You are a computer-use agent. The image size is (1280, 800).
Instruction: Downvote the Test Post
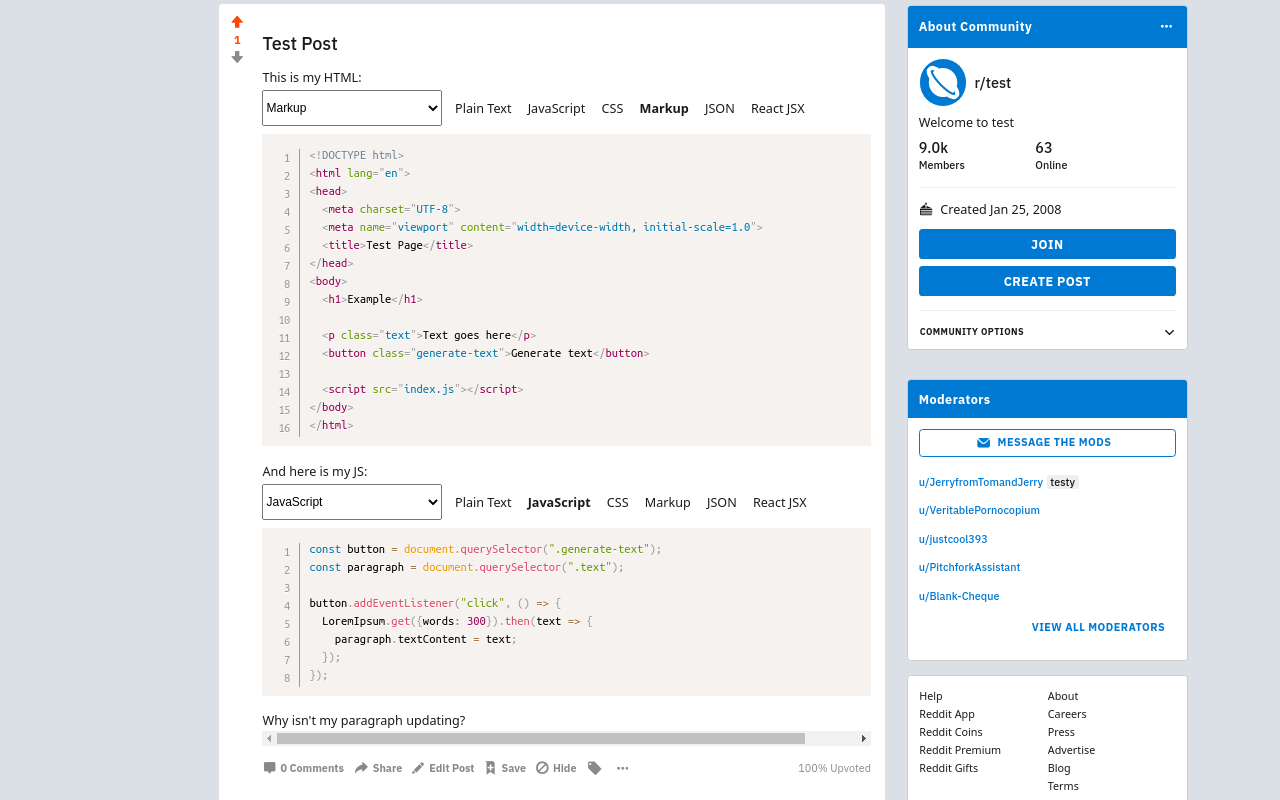(x=237, y=58)
